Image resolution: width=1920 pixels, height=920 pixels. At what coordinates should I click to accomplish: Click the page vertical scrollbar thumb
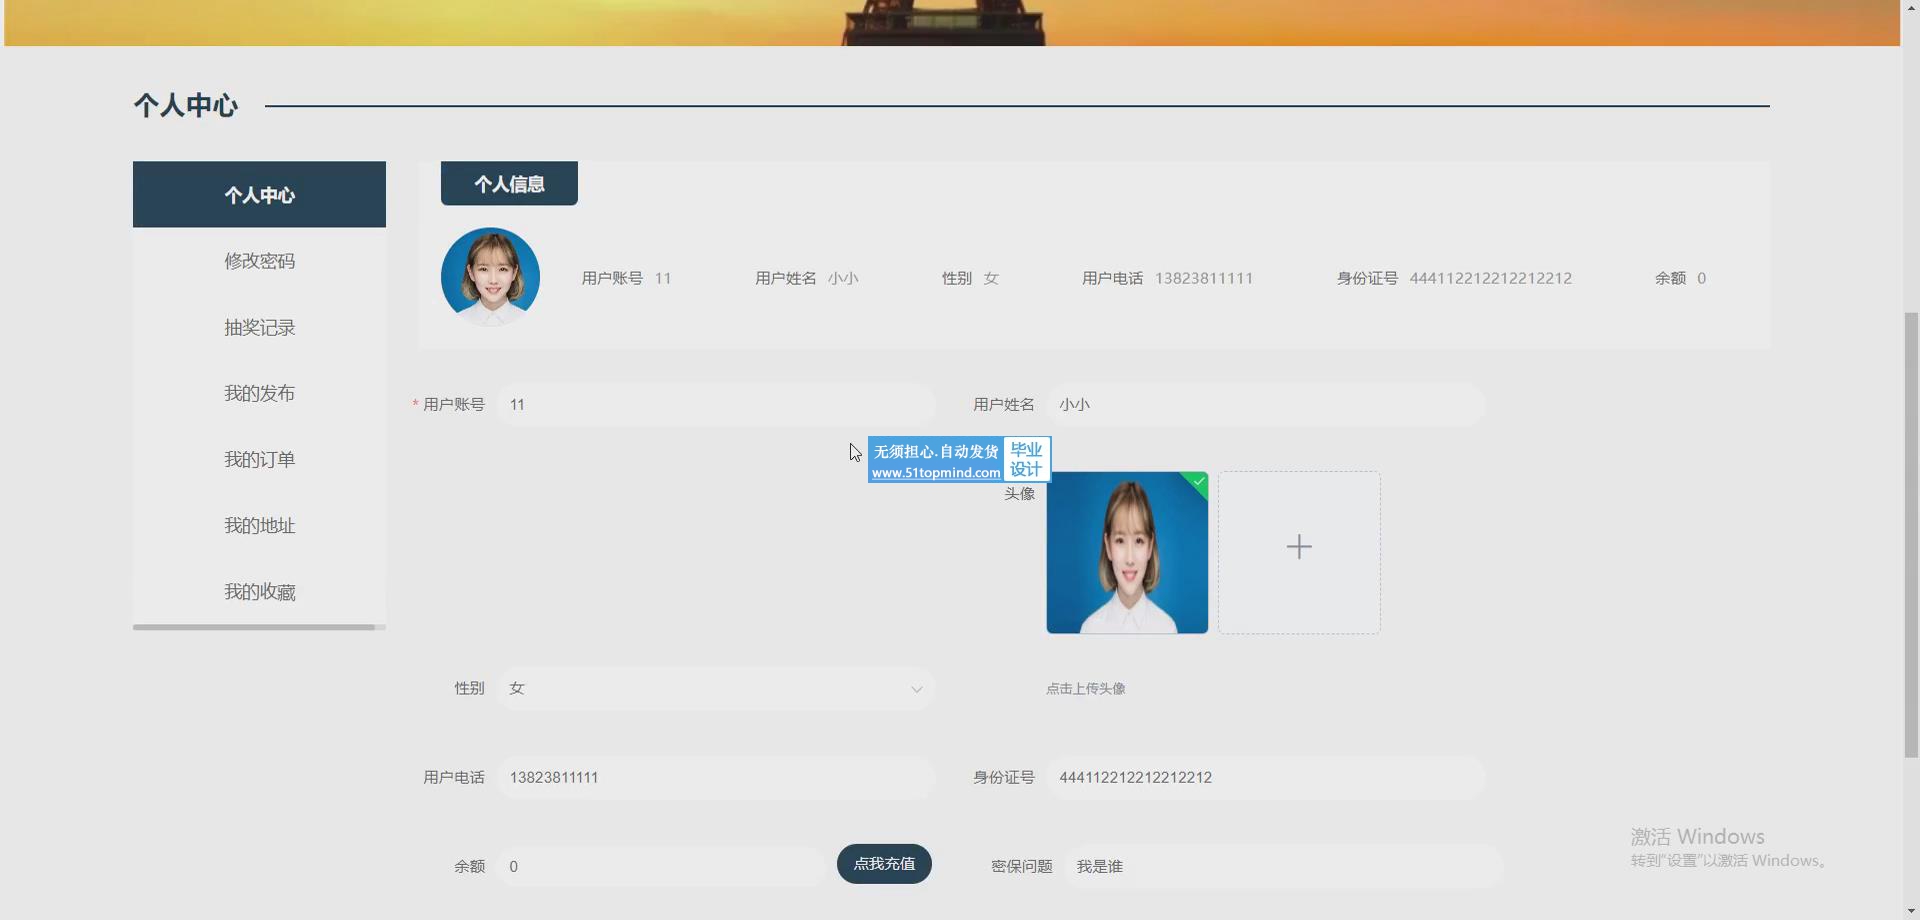pyautogui.click(x=1911, y=535)
